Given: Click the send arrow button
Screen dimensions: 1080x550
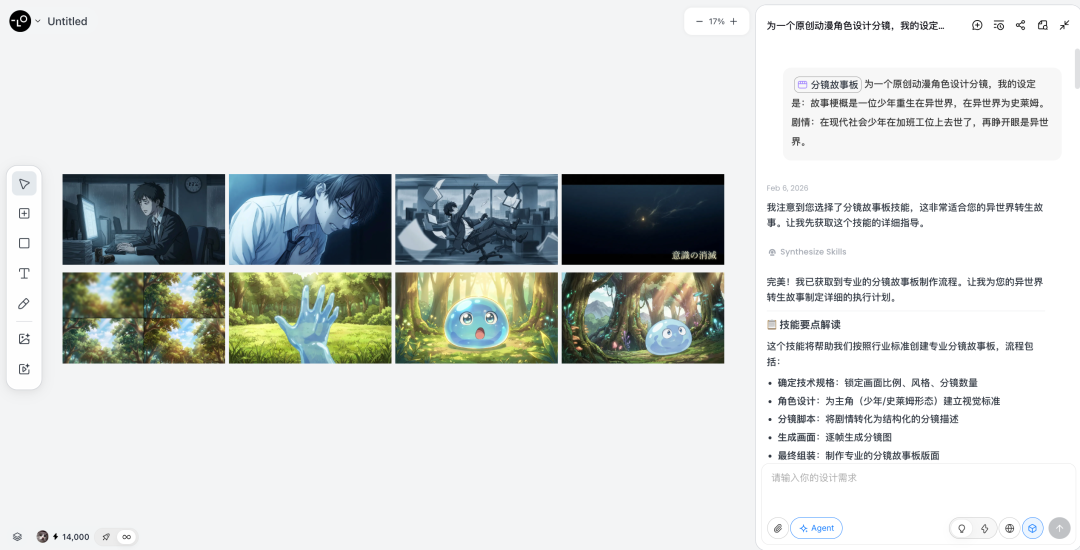Looking at the screenshot, I should pyautogui.click(x=1059, y=528).
